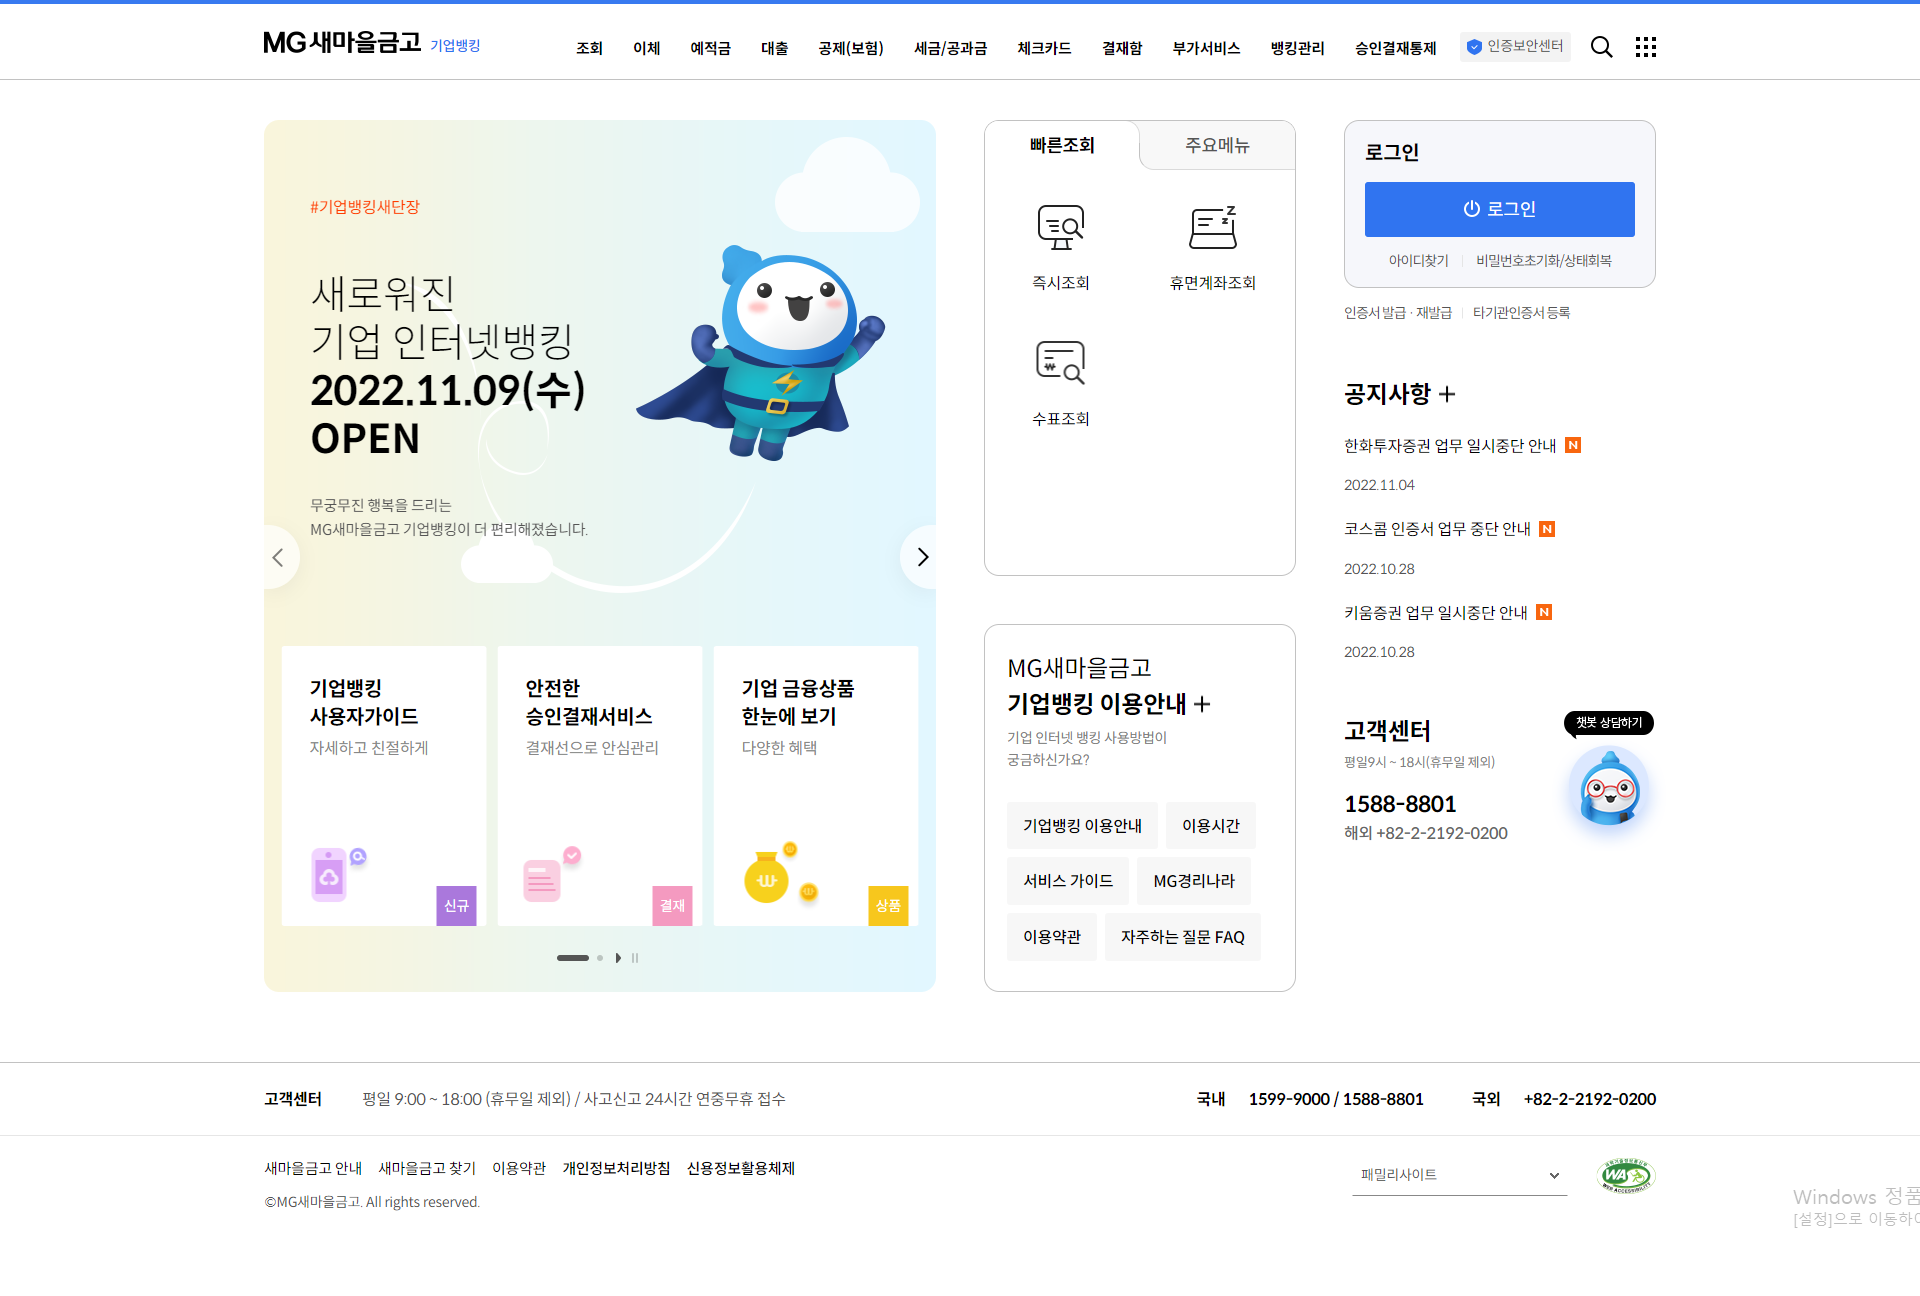Open the 아이디찾기 link
The width and height of the screenshot is (1920, 1296).
(x=1418, y=260)
